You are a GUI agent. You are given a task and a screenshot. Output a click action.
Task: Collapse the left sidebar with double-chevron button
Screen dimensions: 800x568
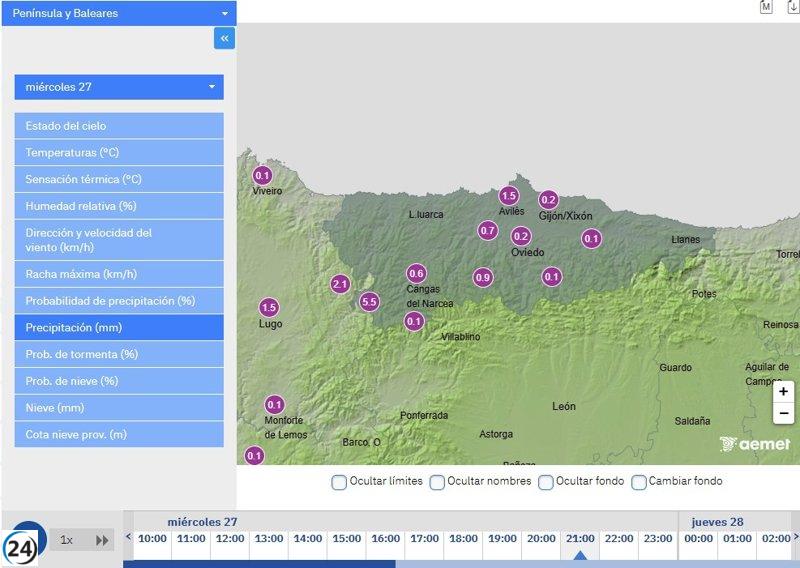[x=224, y=38]
